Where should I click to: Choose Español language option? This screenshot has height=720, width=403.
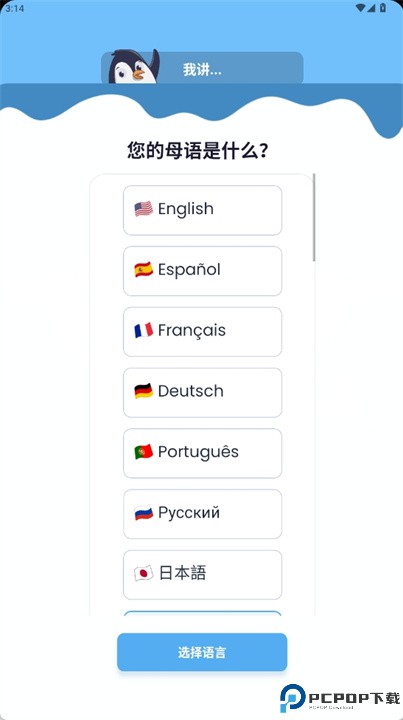point(202,271)
